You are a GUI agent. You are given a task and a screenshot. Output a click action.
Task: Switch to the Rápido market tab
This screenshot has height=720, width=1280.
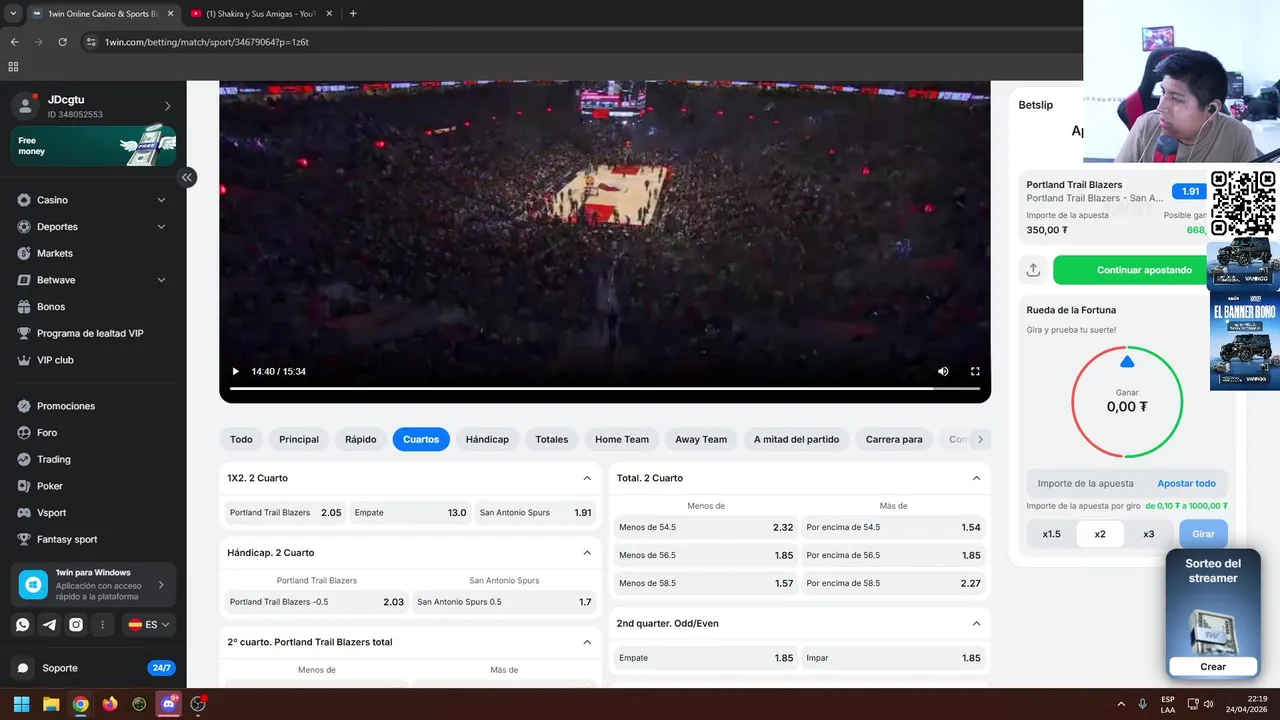361,439
